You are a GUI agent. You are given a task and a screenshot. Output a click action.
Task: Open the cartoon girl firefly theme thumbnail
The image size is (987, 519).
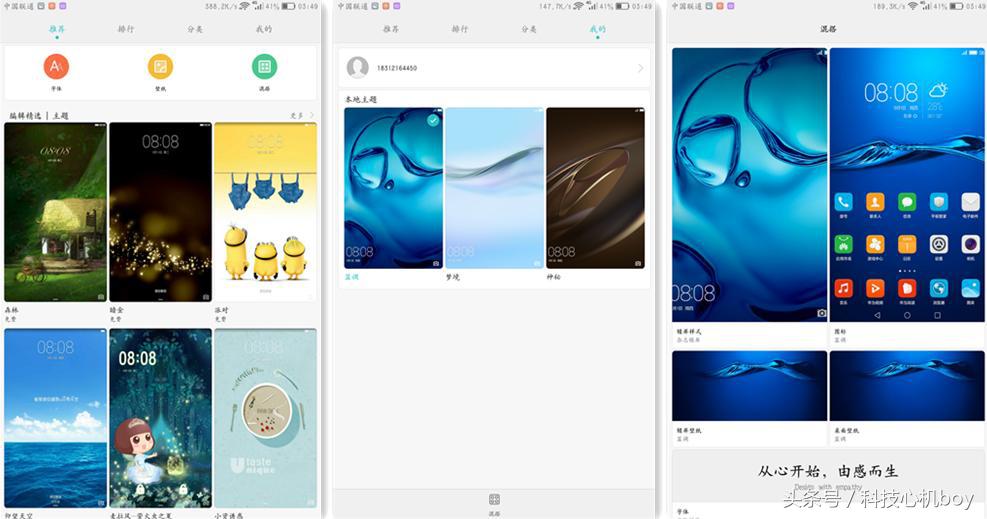pyautogui.click(x=161, y=418)
